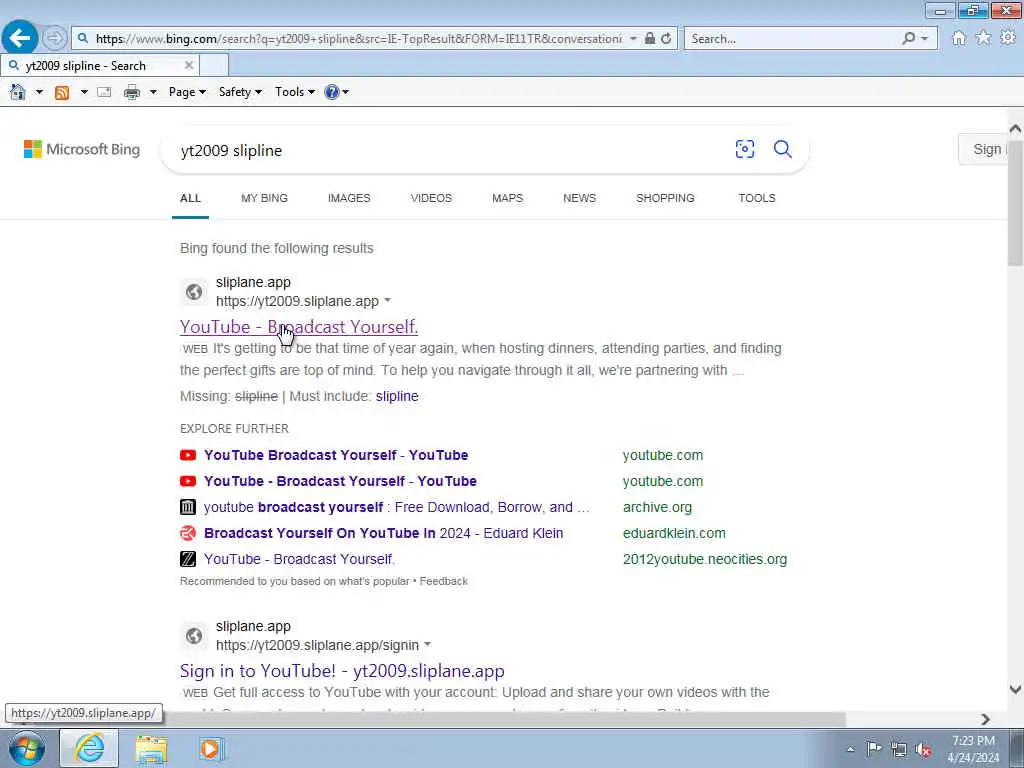Click the security lock icon in address bar

point(650,39)
